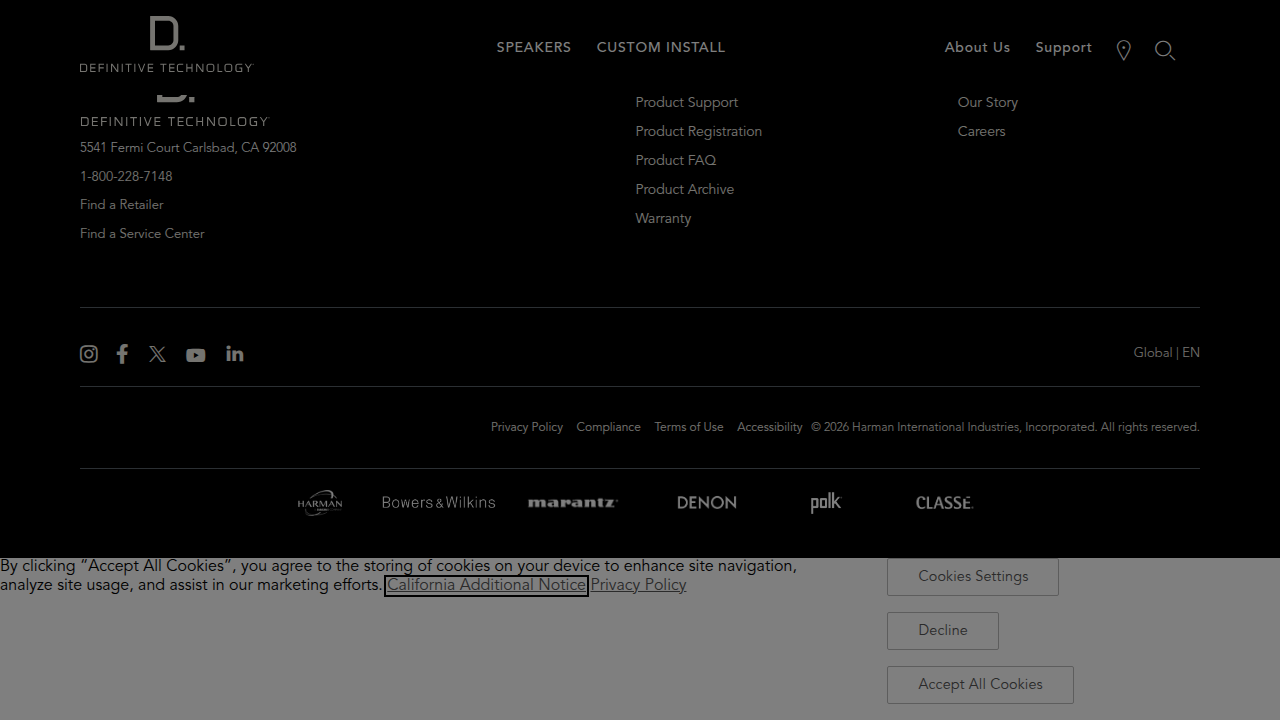Open Privacy Policy link in cookie banner
The width and height of the screenshot is (1280, 720).
point(638,585)
